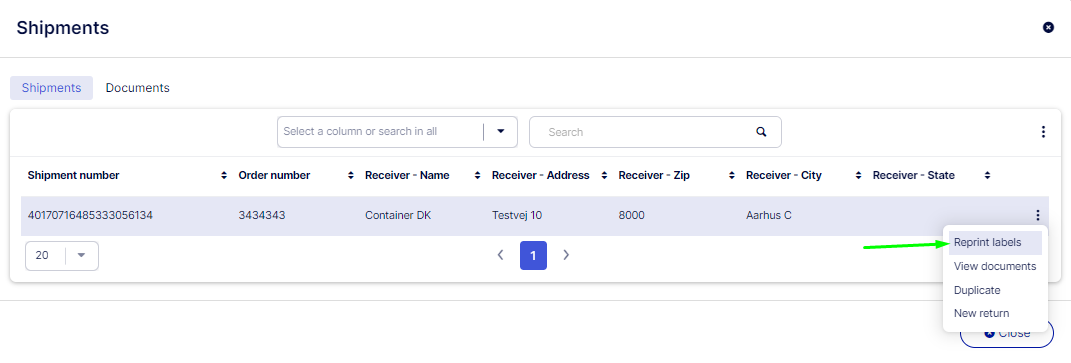The height and width of the screenshot is (363, 1071).
Task: Click zip cell 8000
Action: [632, 215]
